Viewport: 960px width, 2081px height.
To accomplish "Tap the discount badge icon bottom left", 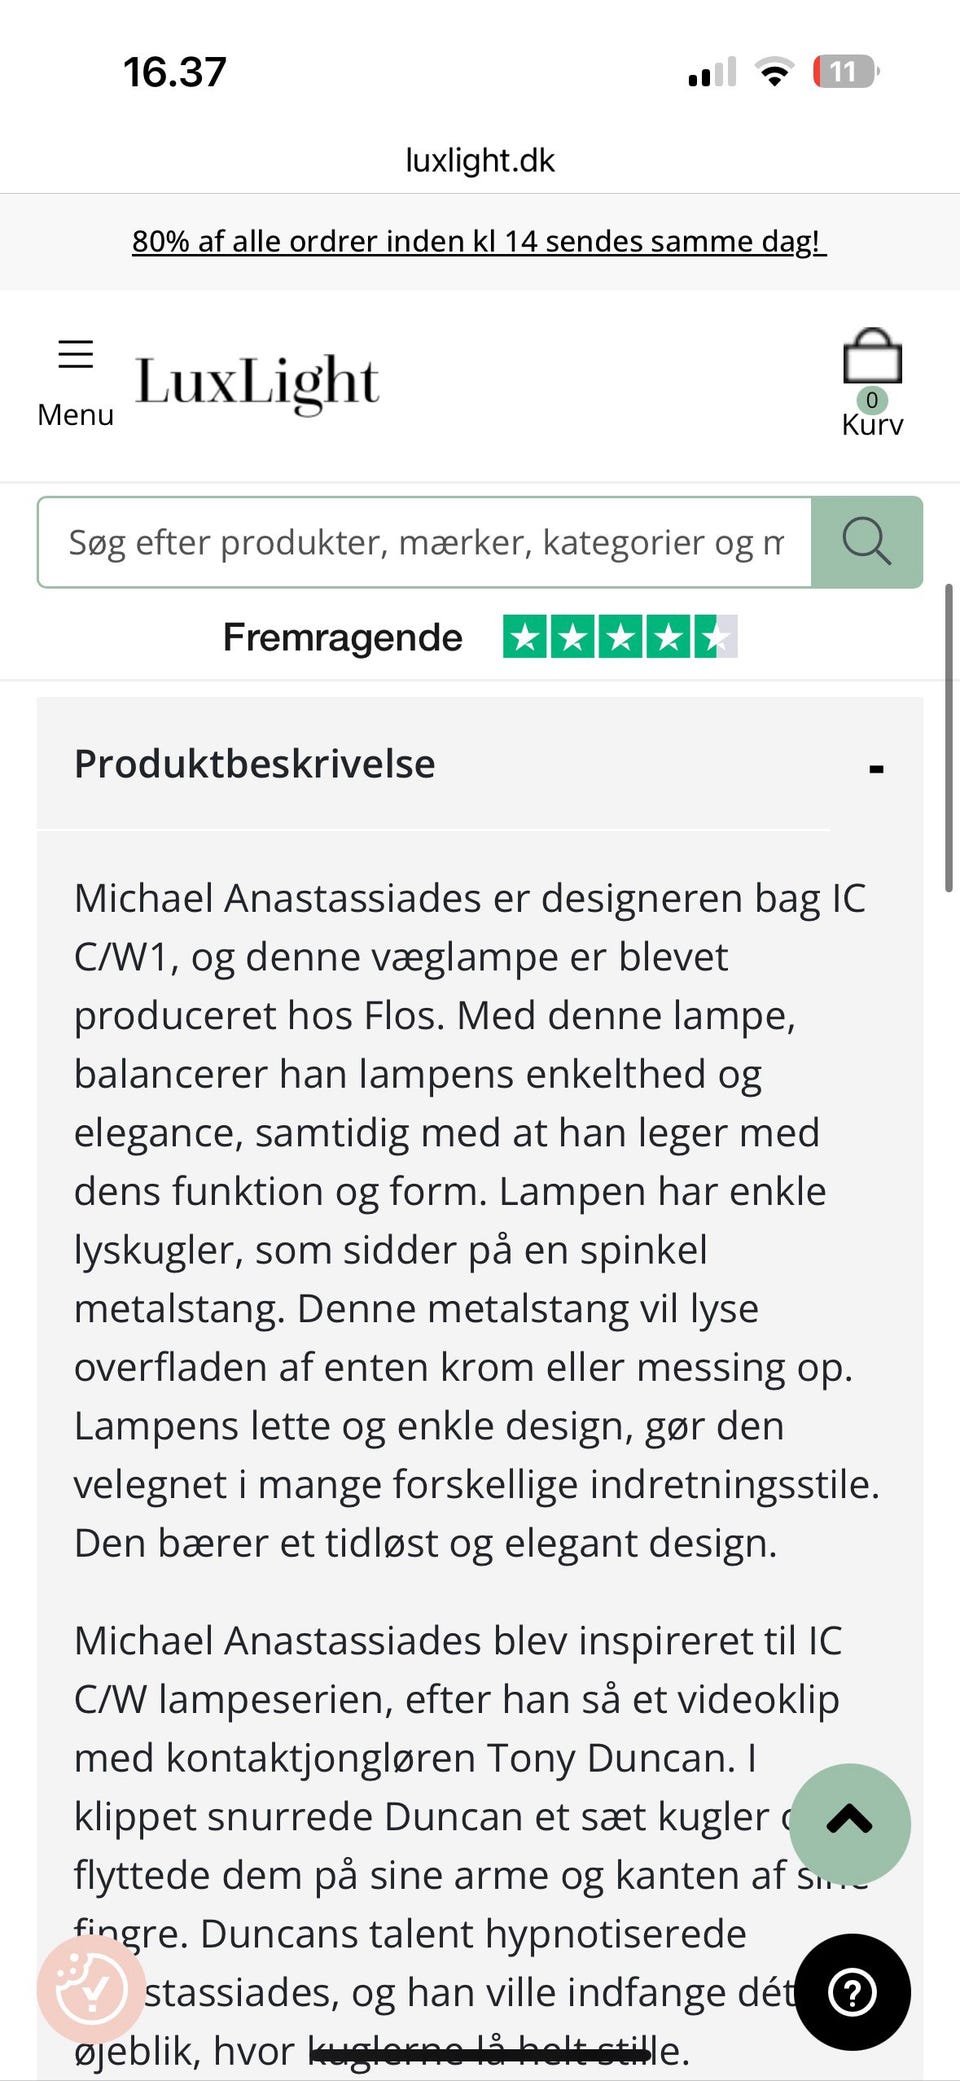I will pos(93,1986).
